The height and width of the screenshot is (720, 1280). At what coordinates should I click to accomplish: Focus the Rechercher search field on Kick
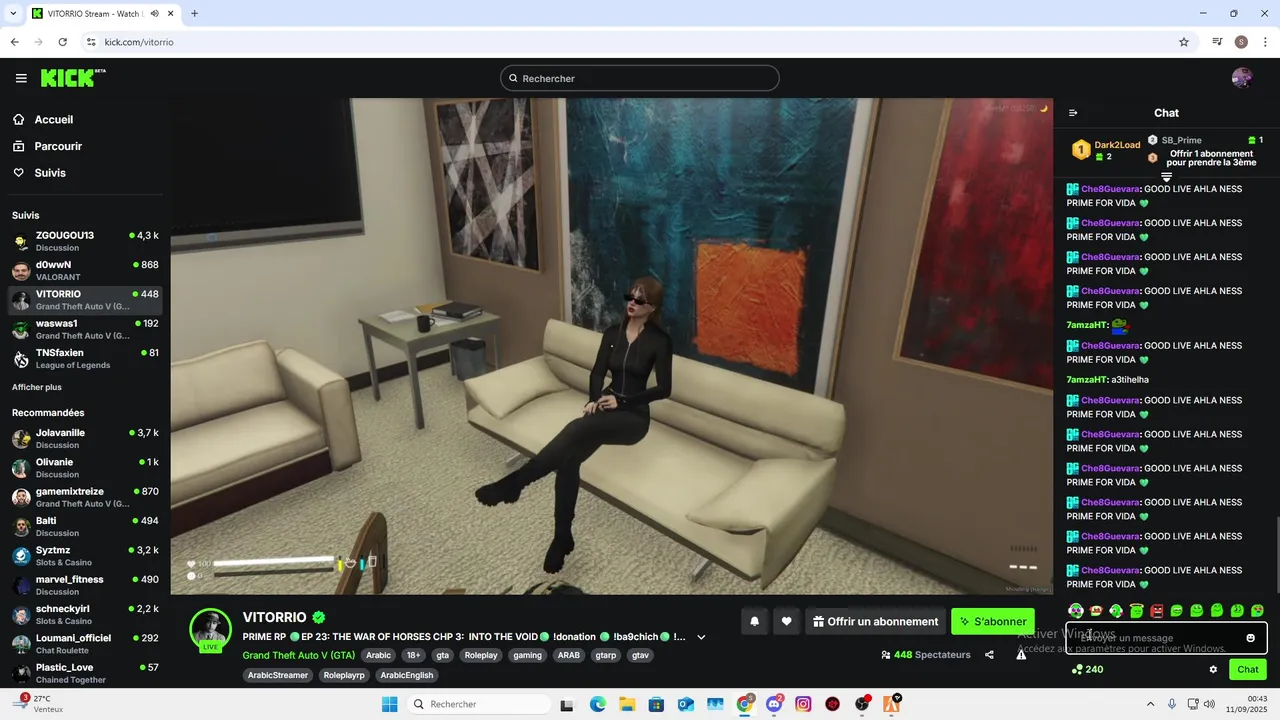(x=640, y=78)
